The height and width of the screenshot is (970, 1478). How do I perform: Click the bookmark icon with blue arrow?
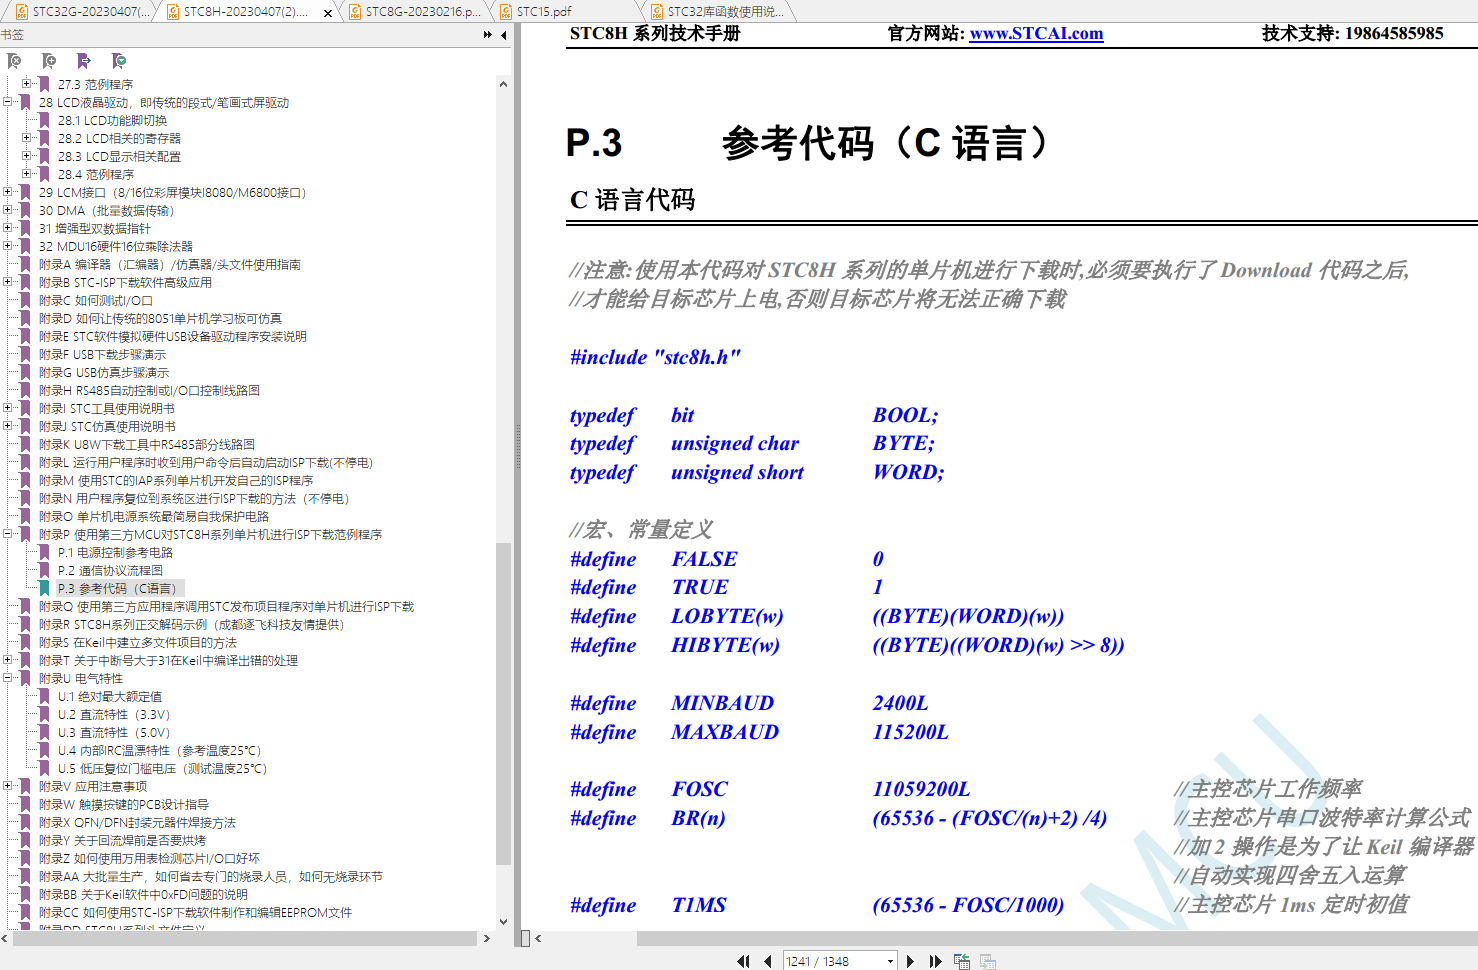(84, 61)
